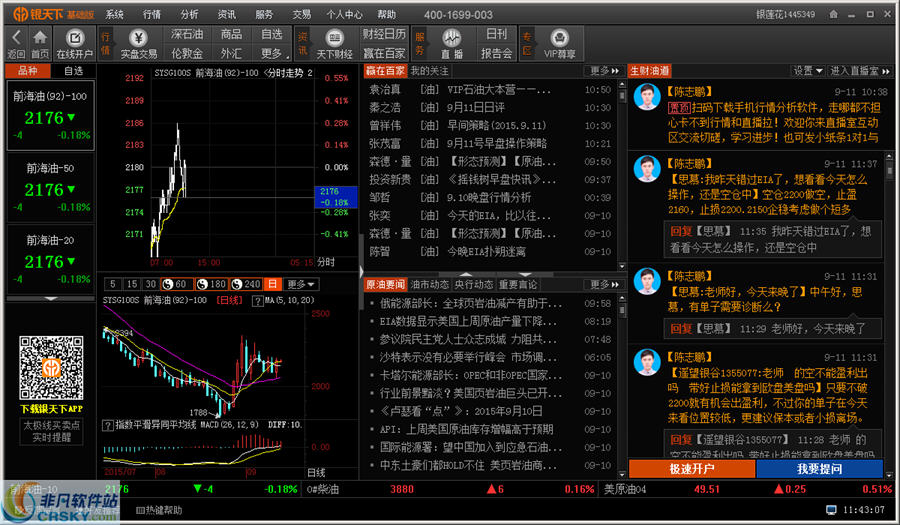The image size is (900, 525).
Task: Collapse the chart panel via side arrow
Action: 361,270
